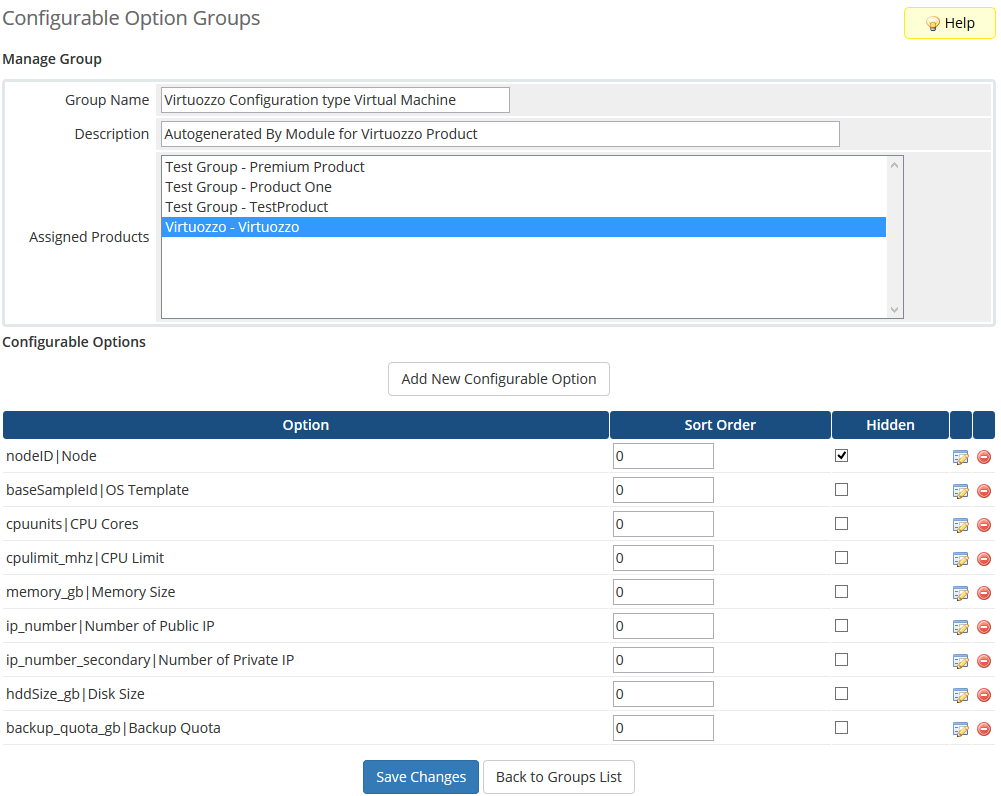Image resolution: width=1001 pixels, height=796 pixels.
Task: Click Add New Configurable Option
Action: [x=499, y=379]
